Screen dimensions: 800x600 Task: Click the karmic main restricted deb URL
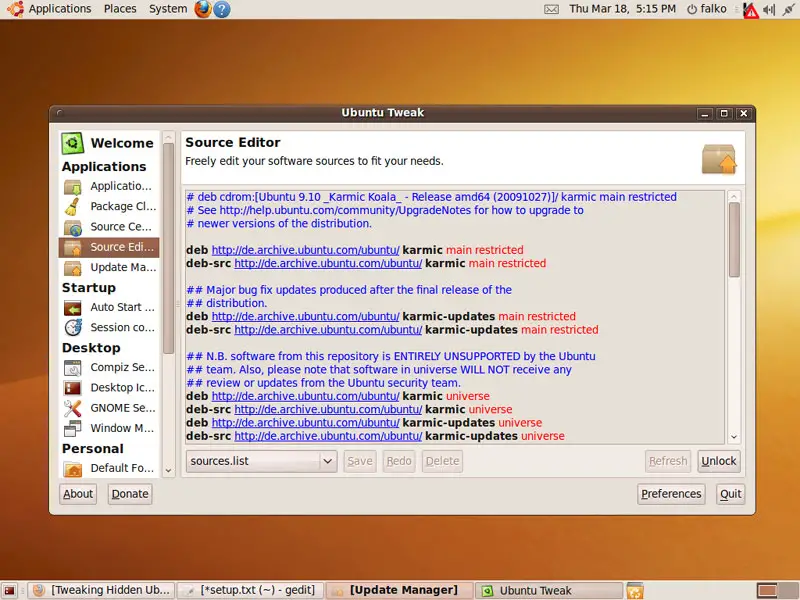tap(305, 250)
